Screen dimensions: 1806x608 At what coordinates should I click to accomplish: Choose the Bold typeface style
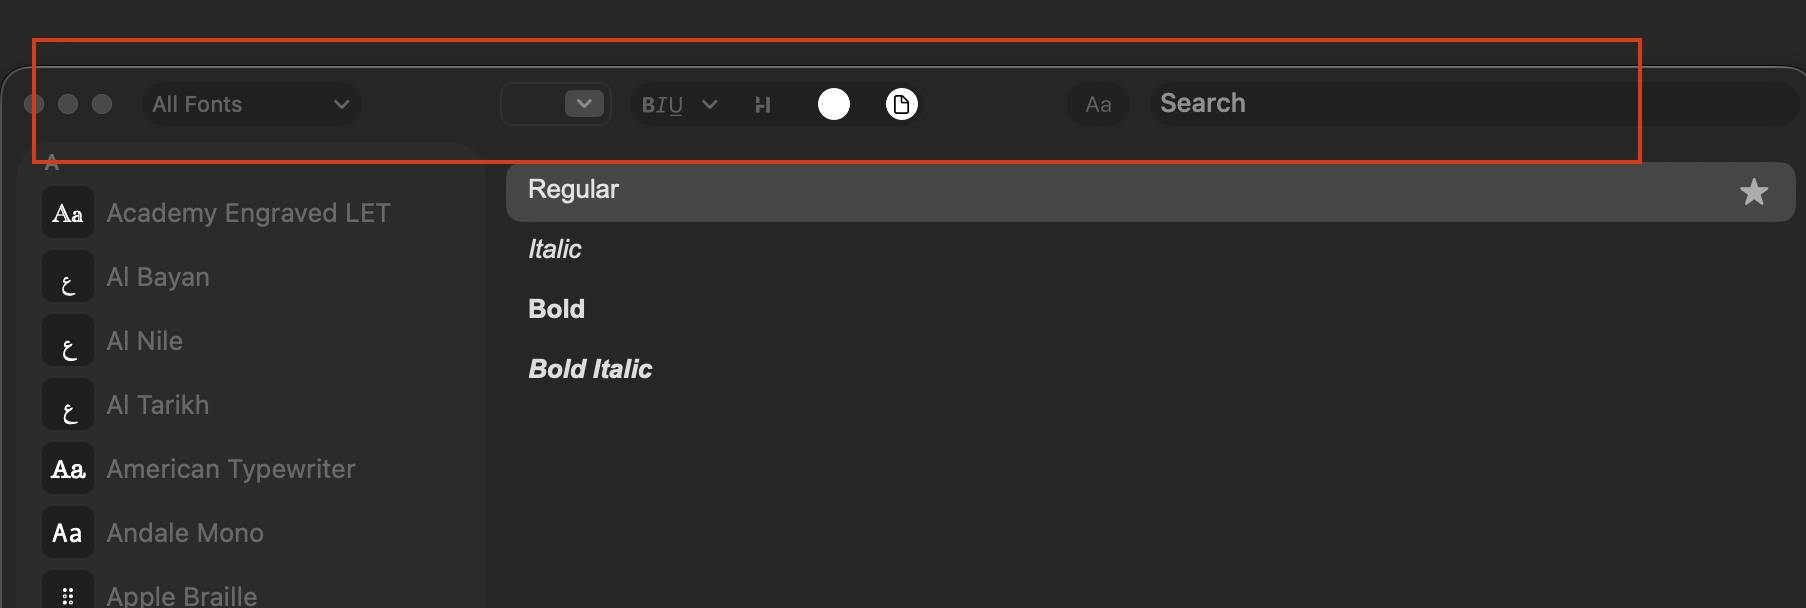[556, 309]
